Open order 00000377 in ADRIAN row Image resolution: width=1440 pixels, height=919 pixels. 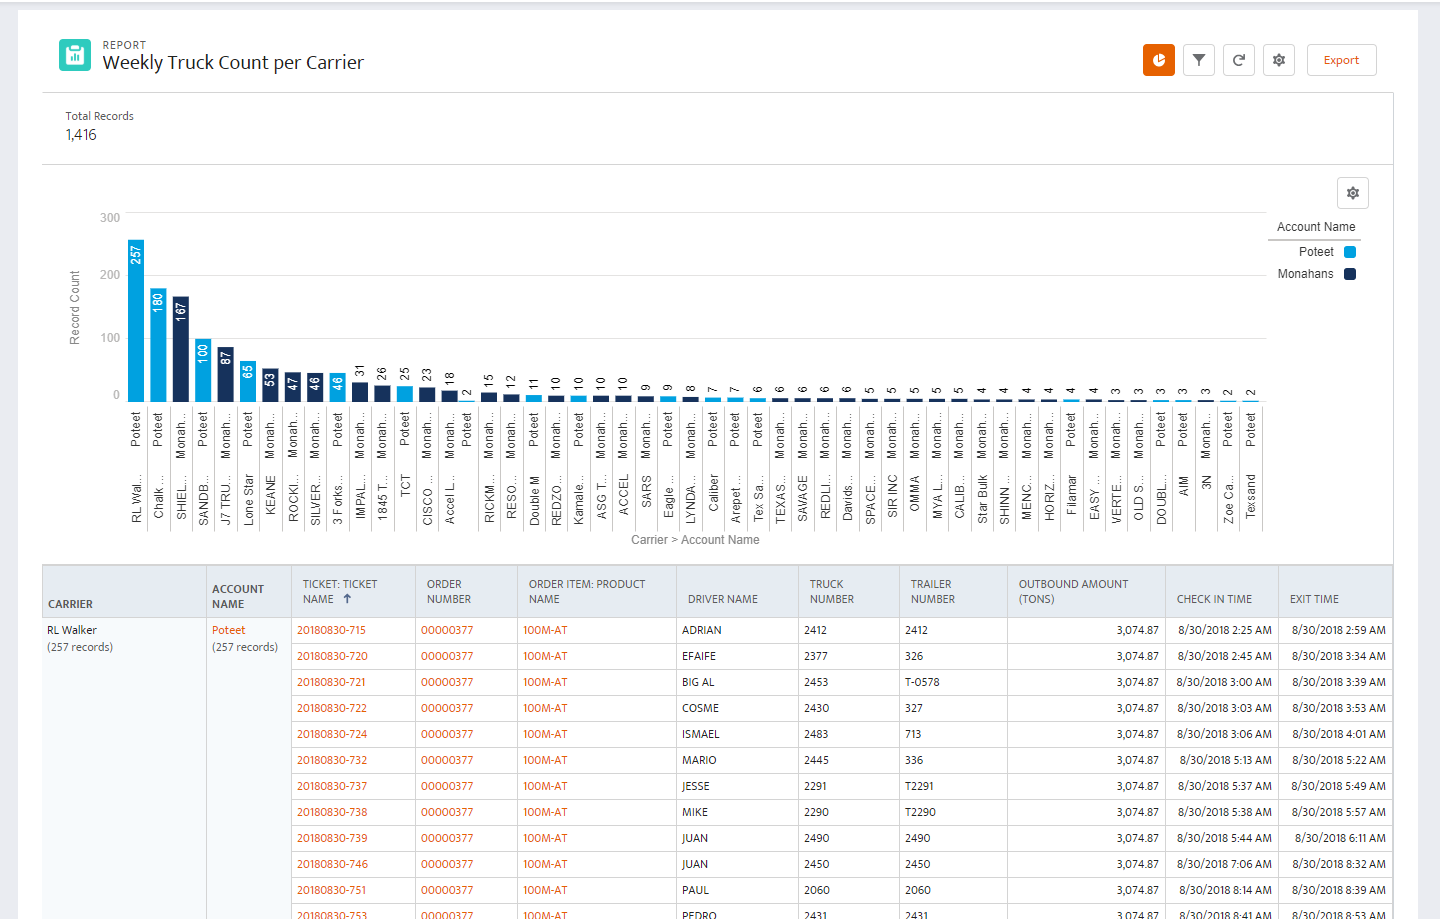coord(447,630)
